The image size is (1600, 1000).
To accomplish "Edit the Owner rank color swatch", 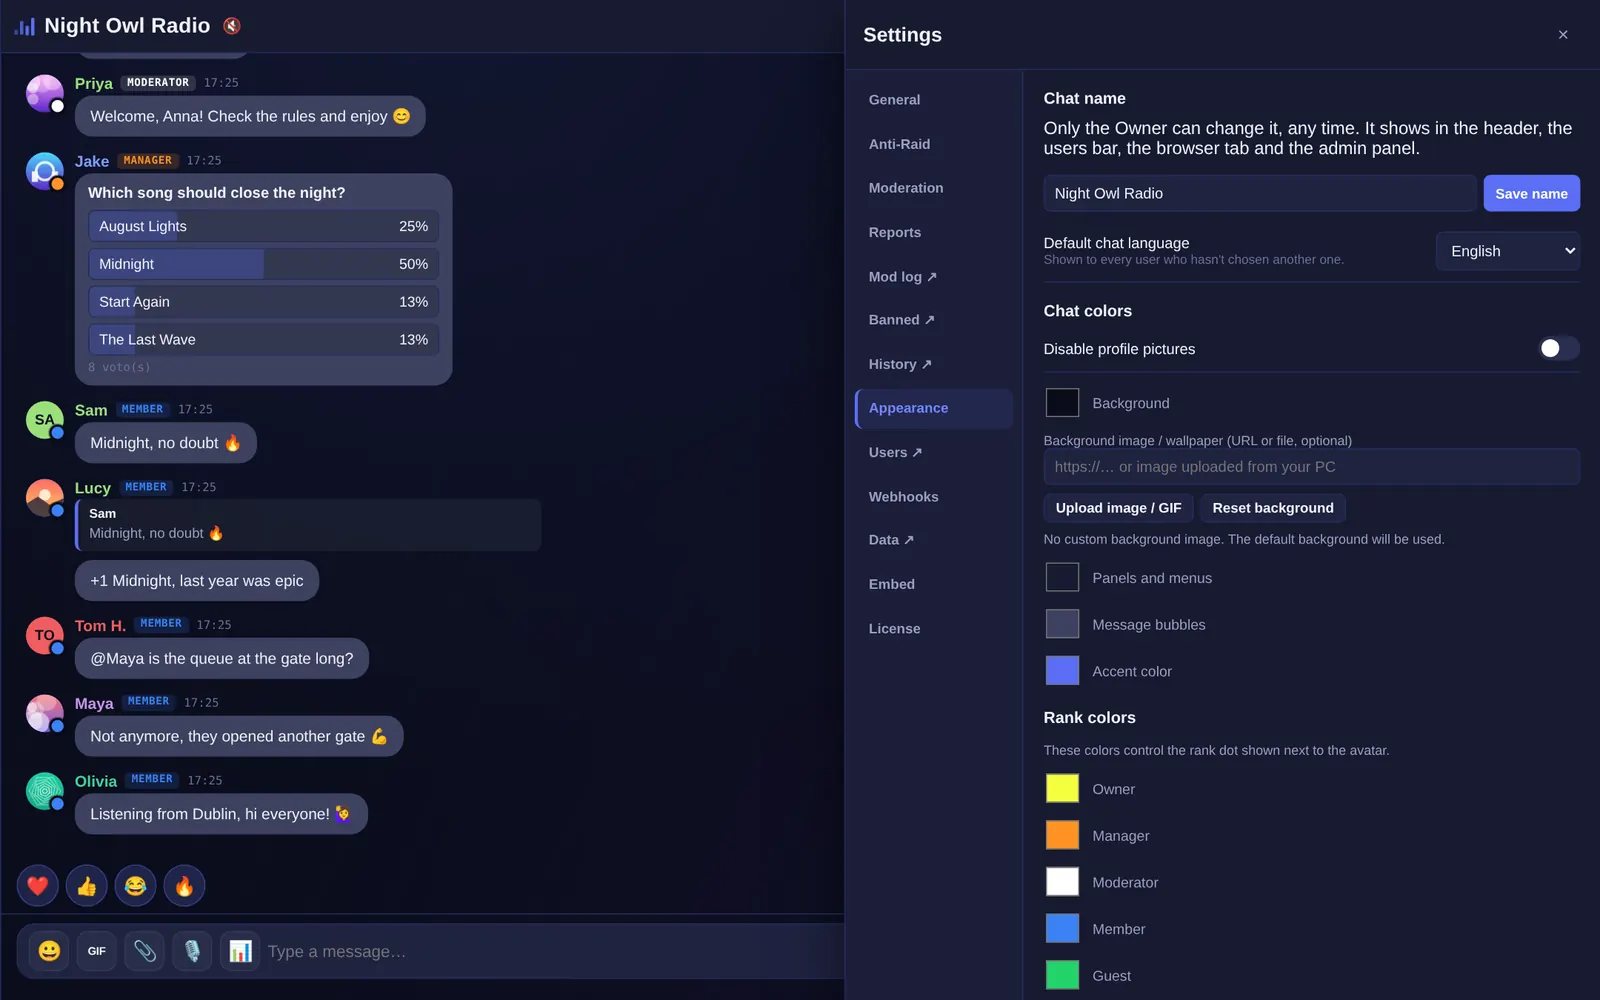I will 1062,789.
